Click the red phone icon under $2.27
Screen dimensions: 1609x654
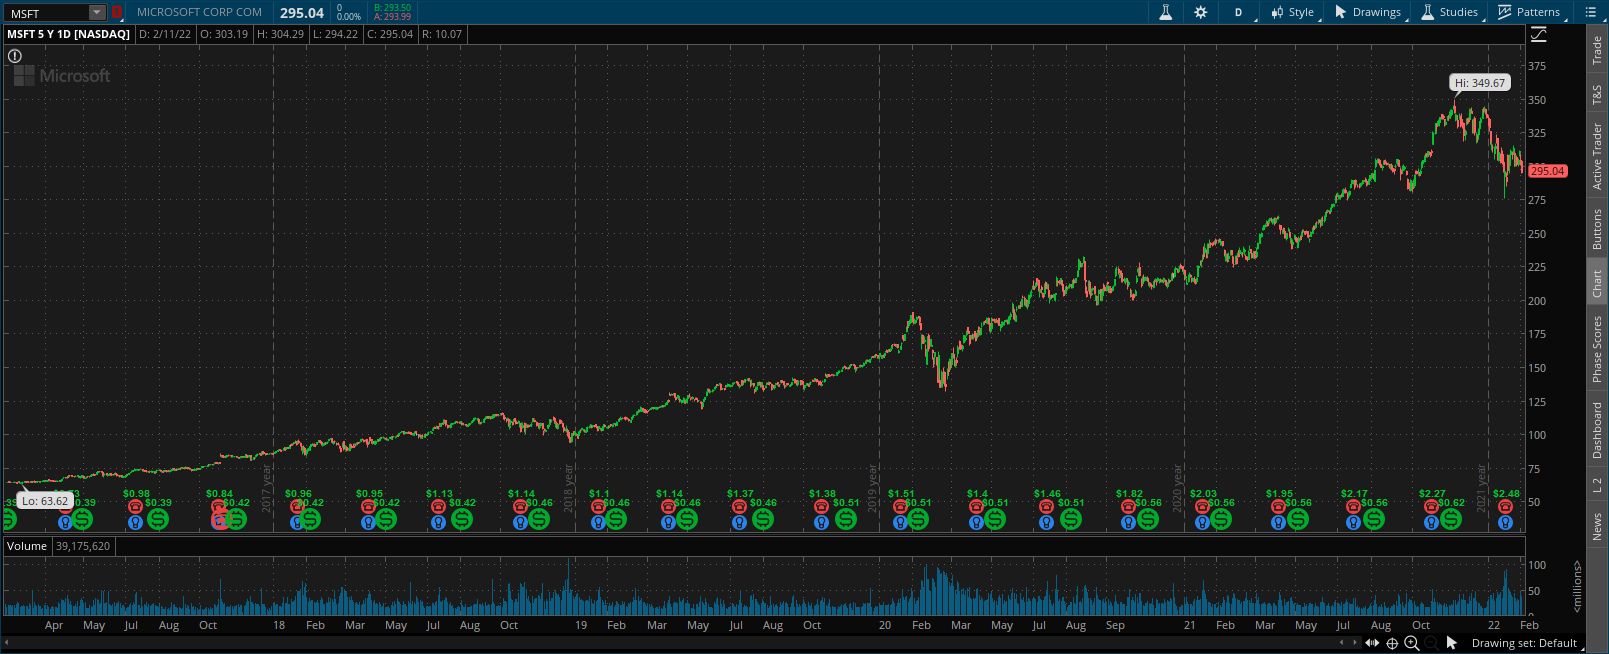1431,507
